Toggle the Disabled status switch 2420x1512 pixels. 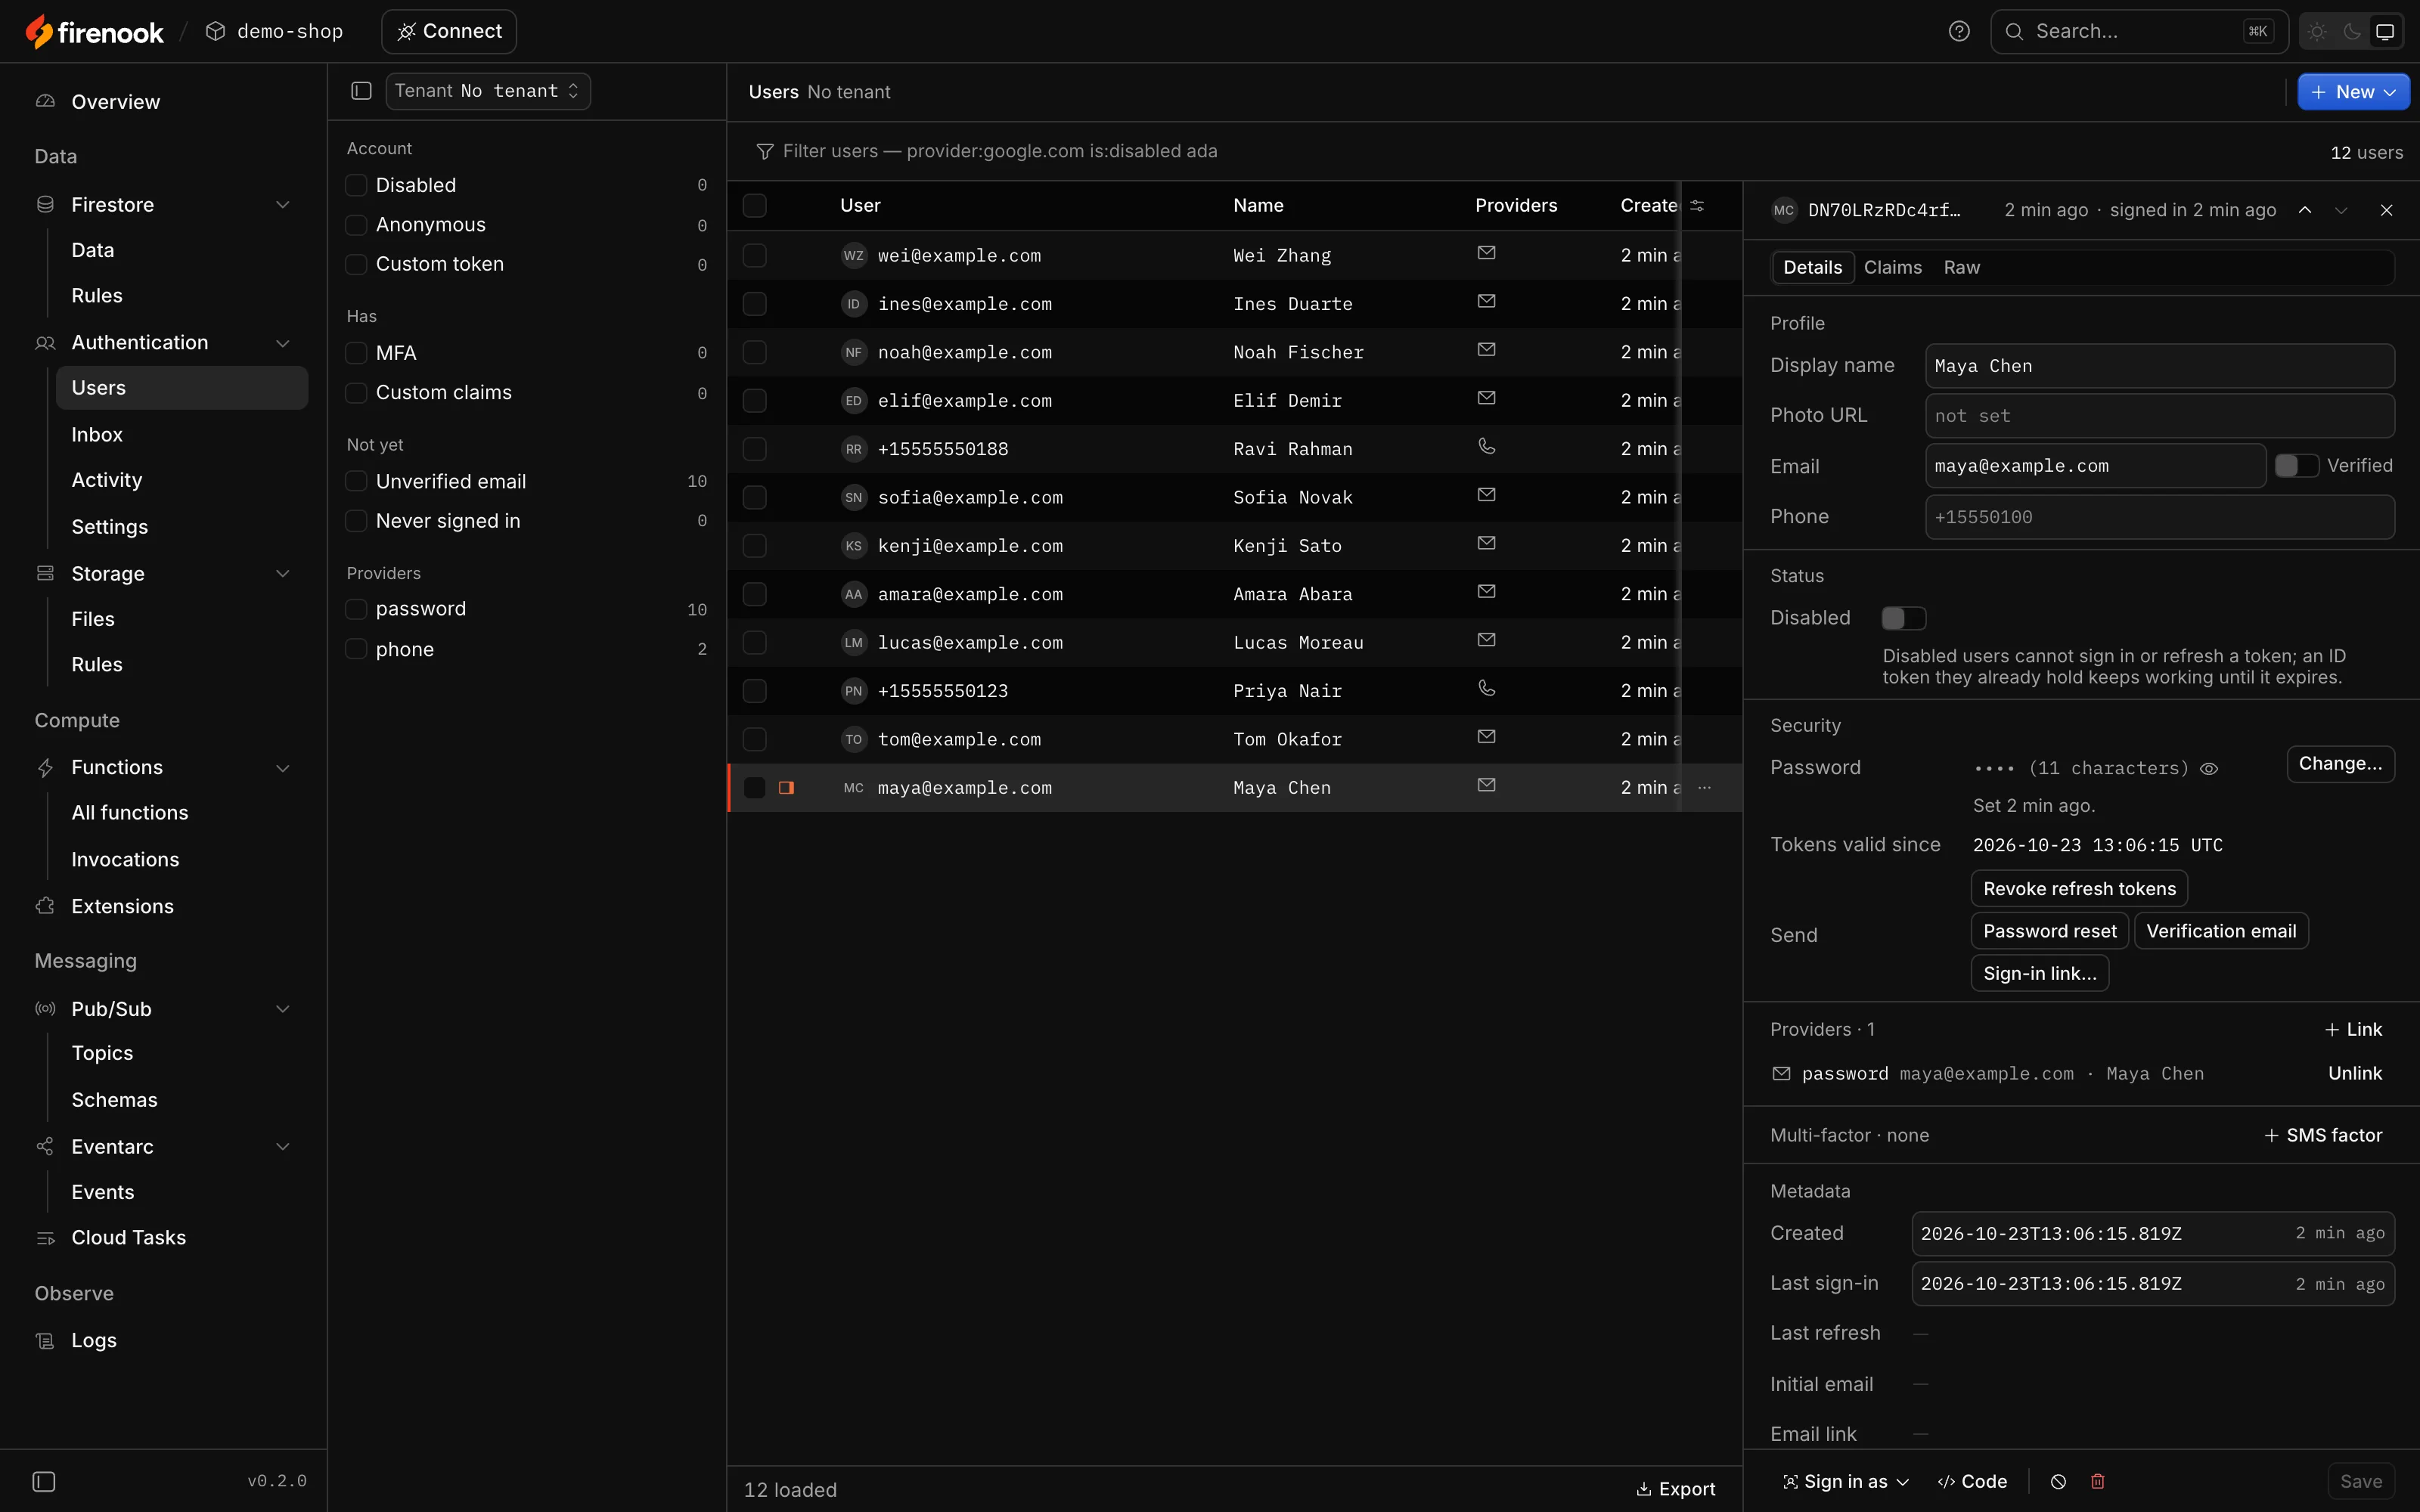click(x=1903, y=618)
